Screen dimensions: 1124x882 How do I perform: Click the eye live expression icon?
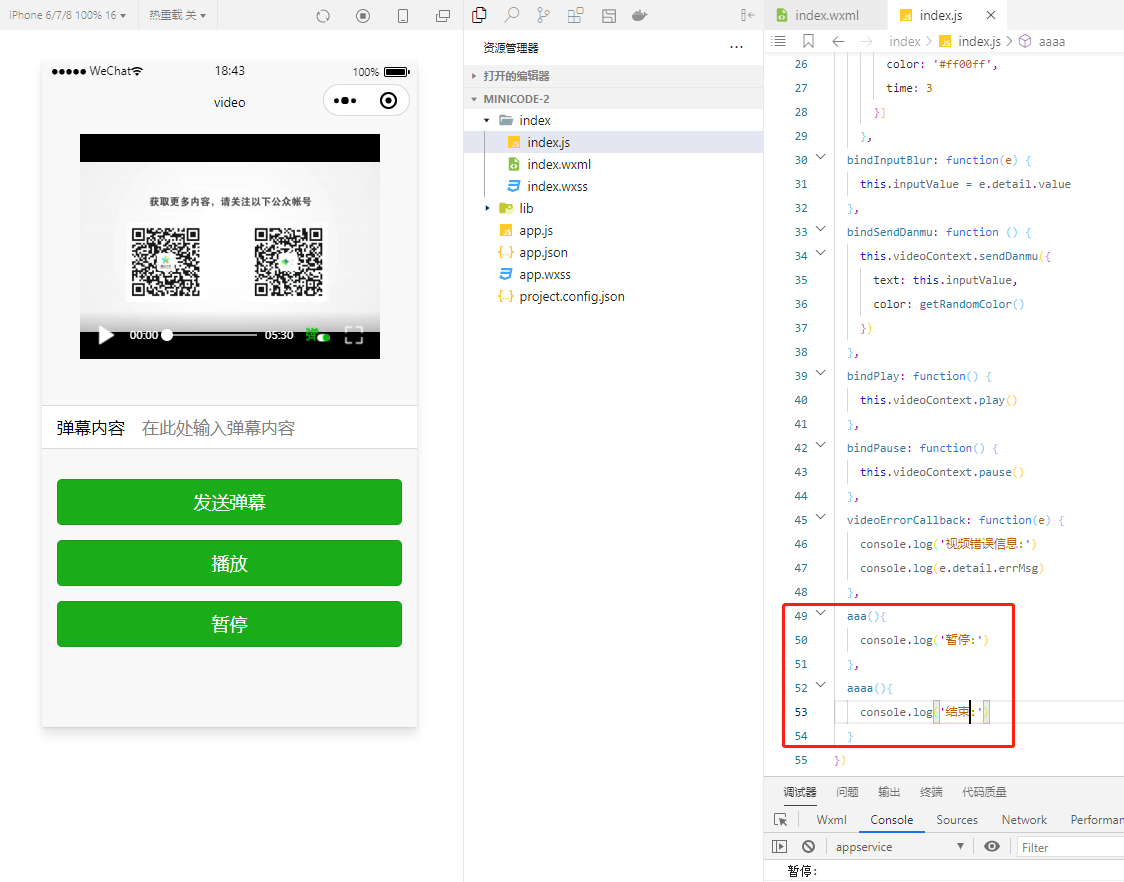(991, 846)
